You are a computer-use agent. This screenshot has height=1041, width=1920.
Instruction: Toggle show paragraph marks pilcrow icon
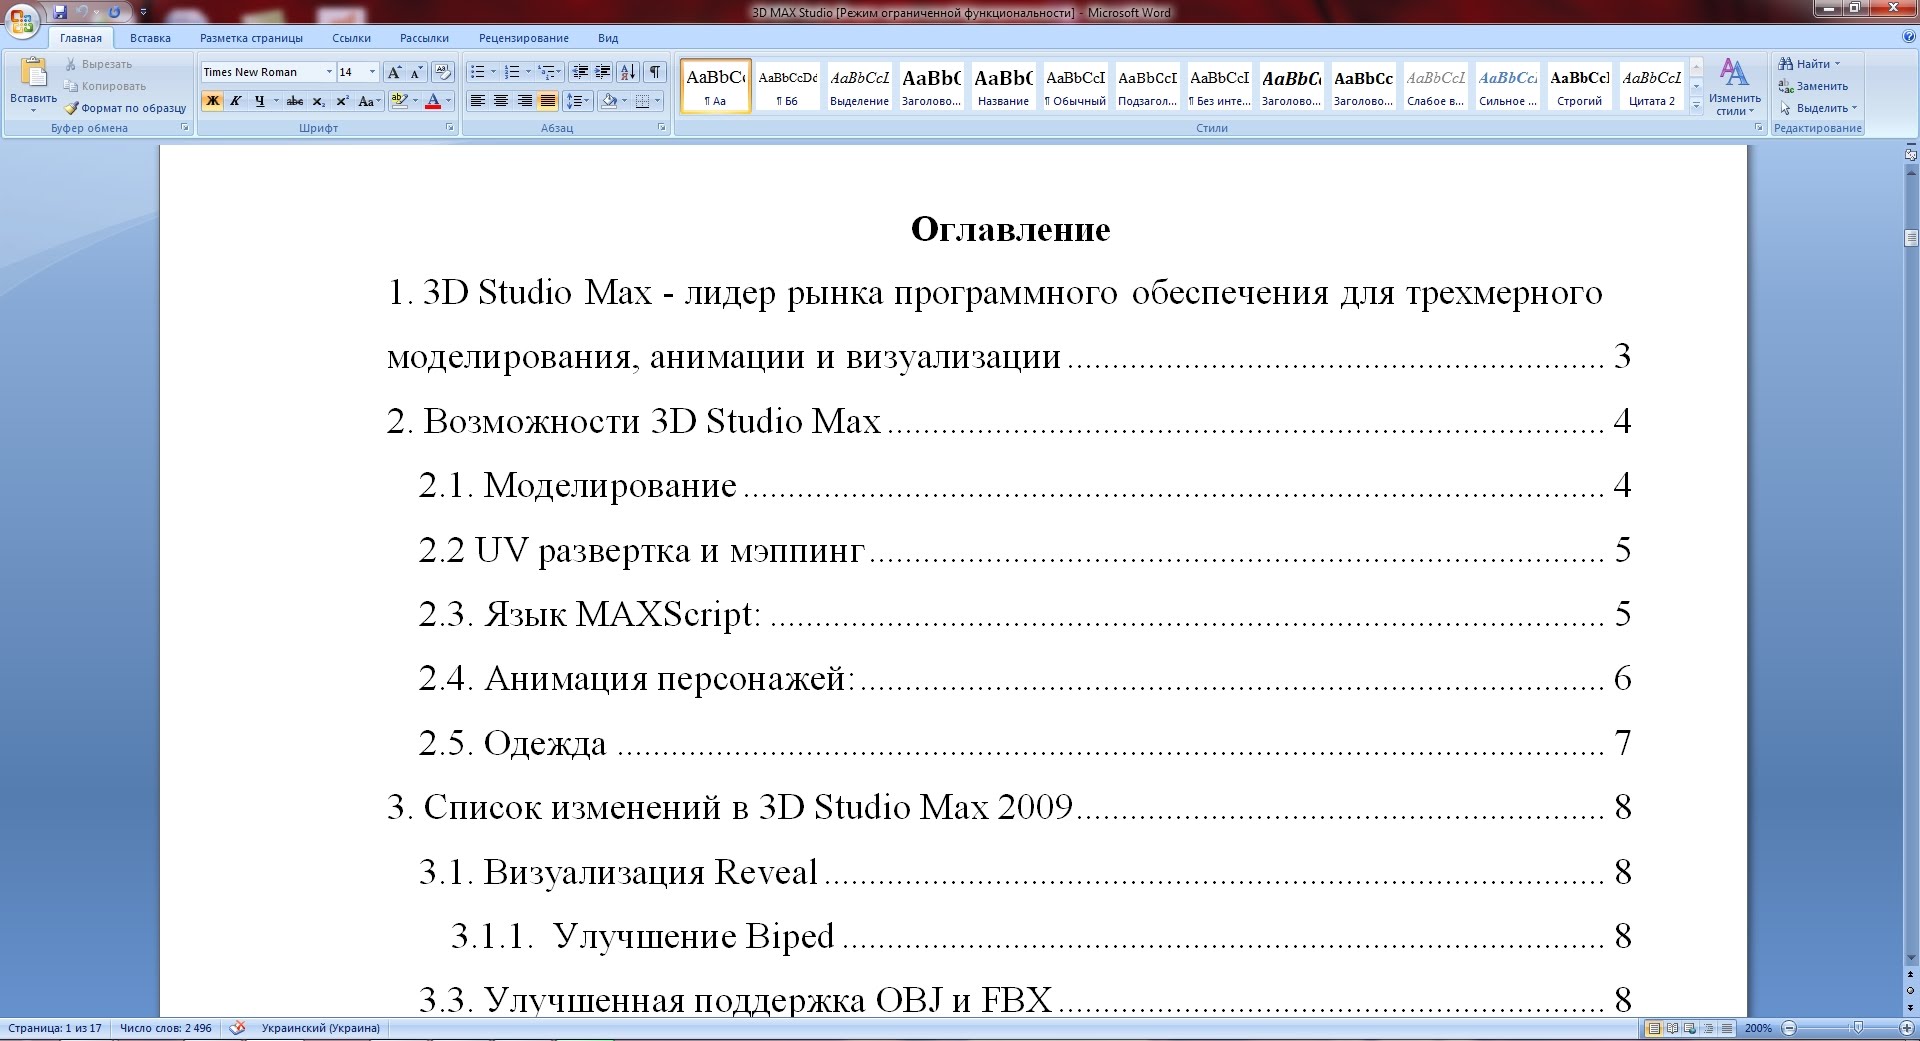[655, 72]
